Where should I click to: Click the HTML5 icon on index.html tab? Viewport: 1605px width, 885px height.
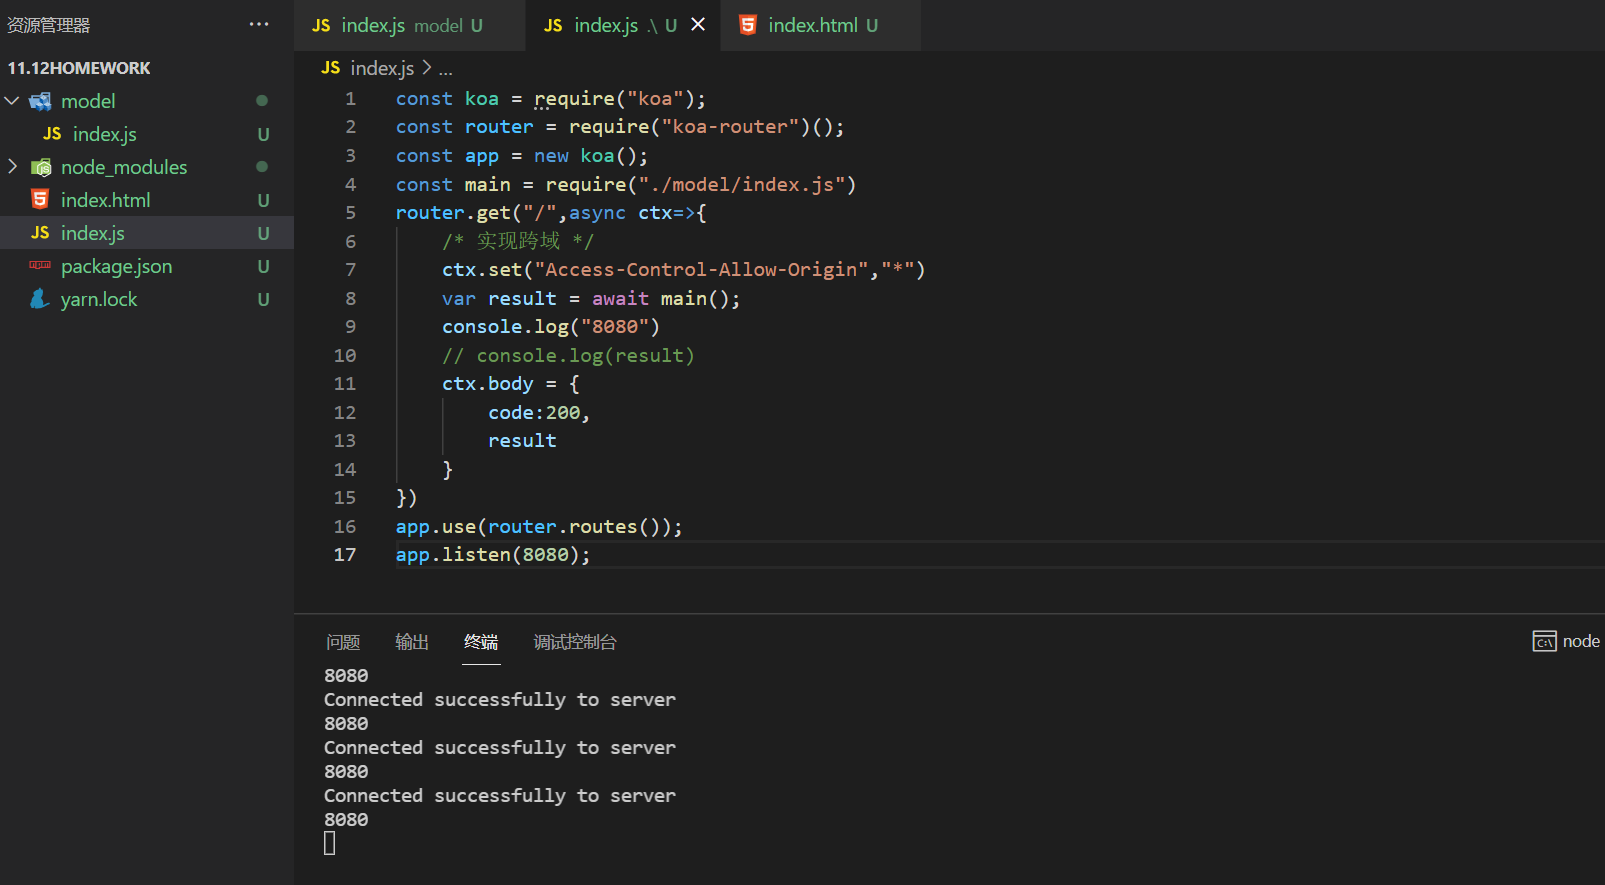(748, 25)
